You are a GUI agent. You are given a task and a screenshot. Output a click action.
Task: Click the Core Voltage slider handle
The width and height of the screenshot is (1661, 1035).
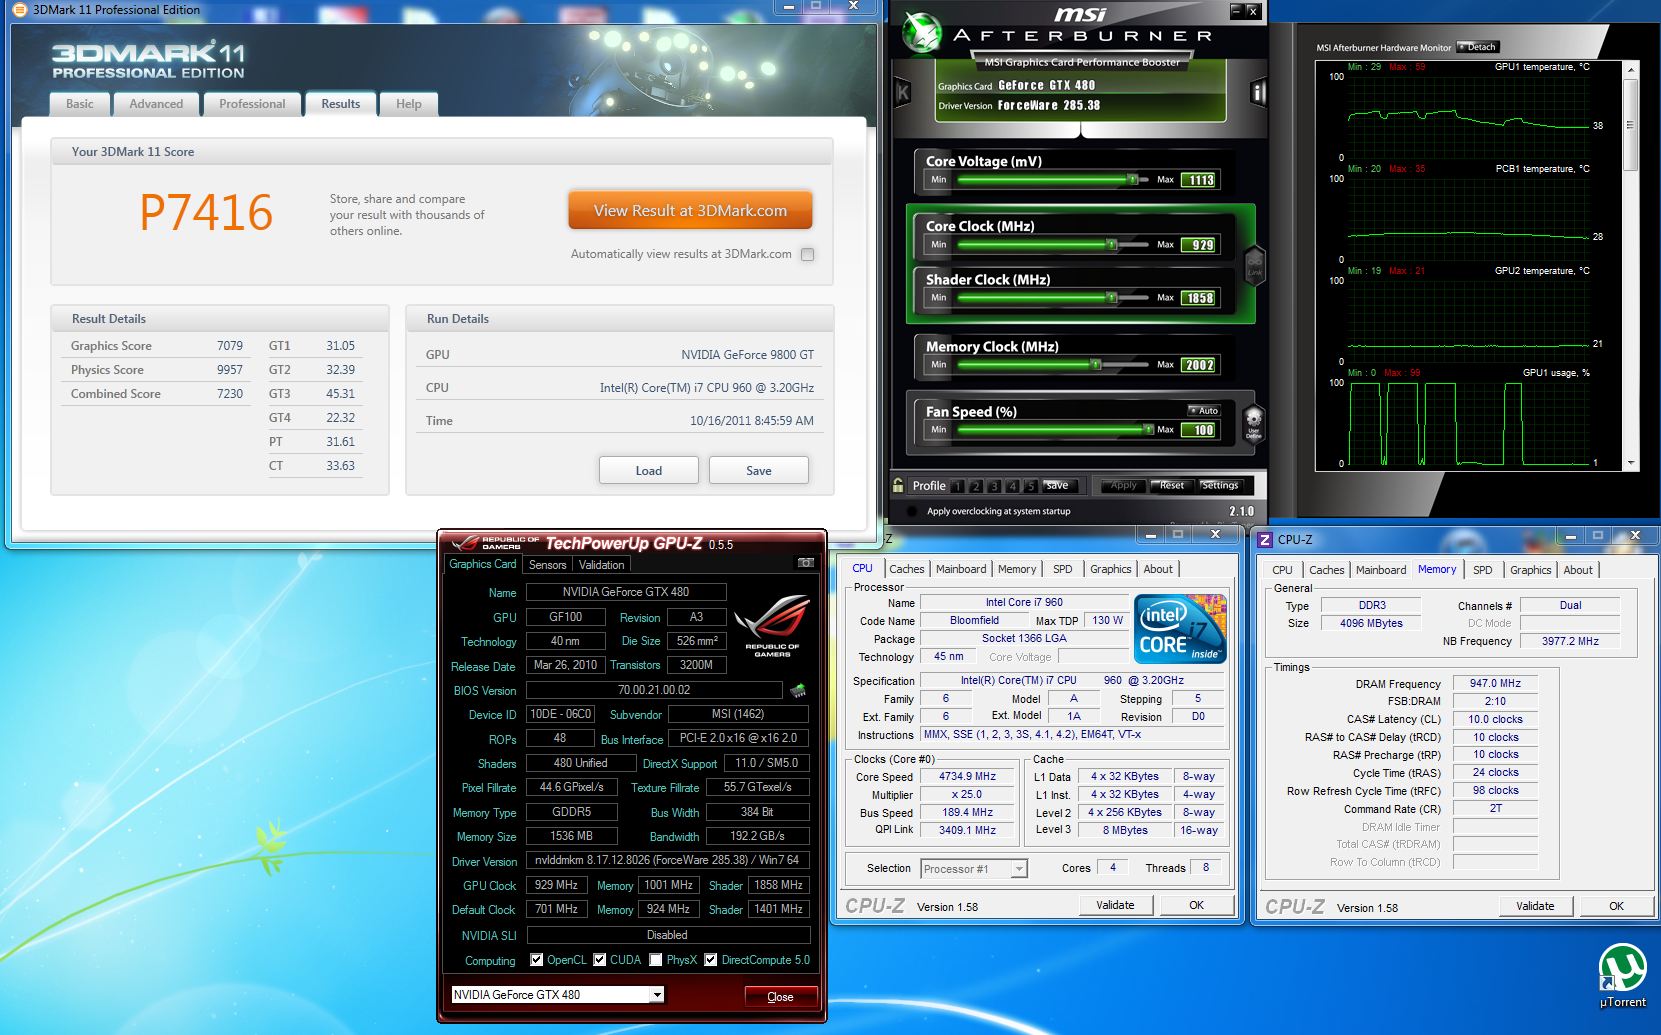click(1132, 180)
